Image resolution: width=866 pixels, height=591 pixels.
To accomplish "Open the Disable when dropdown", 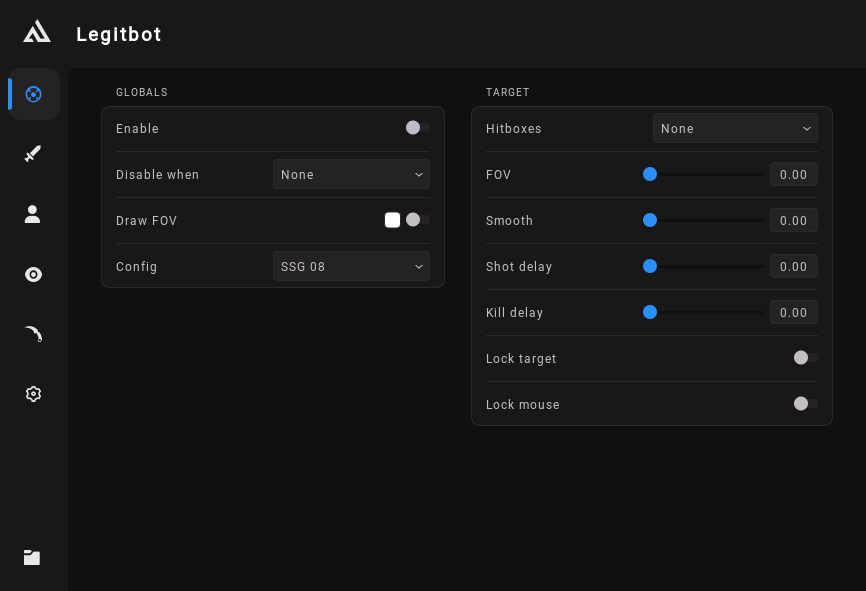I will point(351,174).
